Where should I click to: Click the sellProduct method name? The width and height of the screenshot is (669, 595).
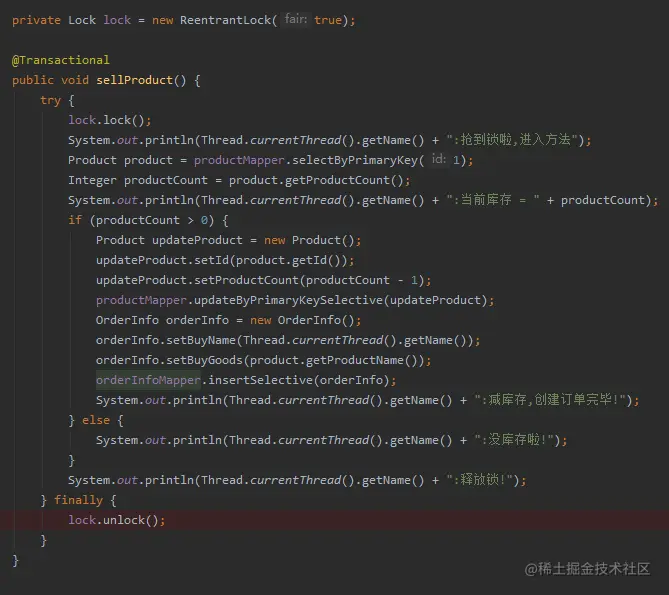[x=134, y=80]
